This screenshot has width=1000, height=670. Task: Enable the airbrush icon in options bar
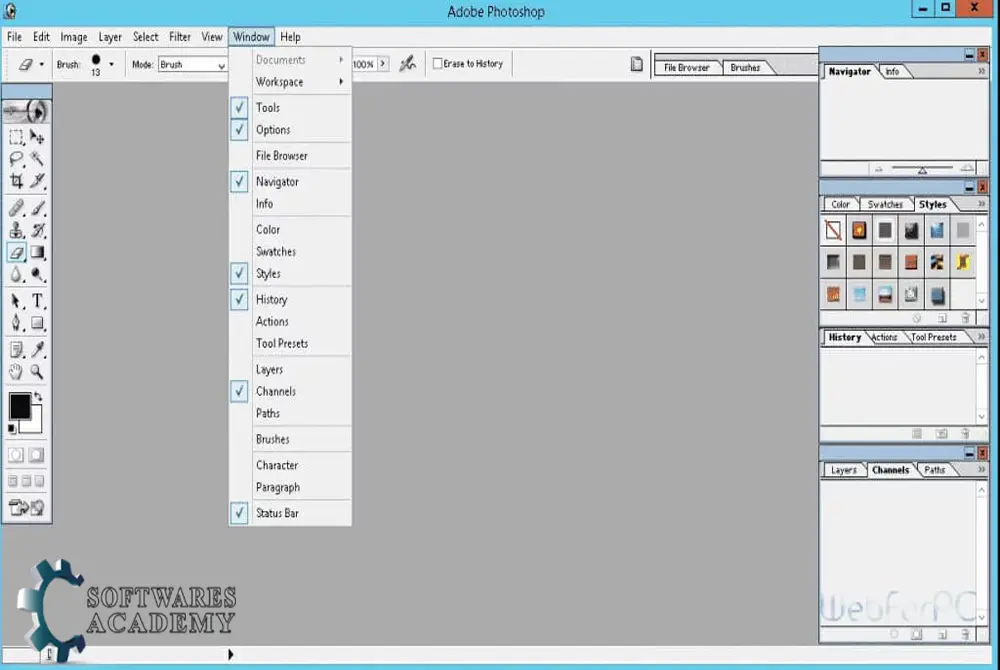[408, 64]
